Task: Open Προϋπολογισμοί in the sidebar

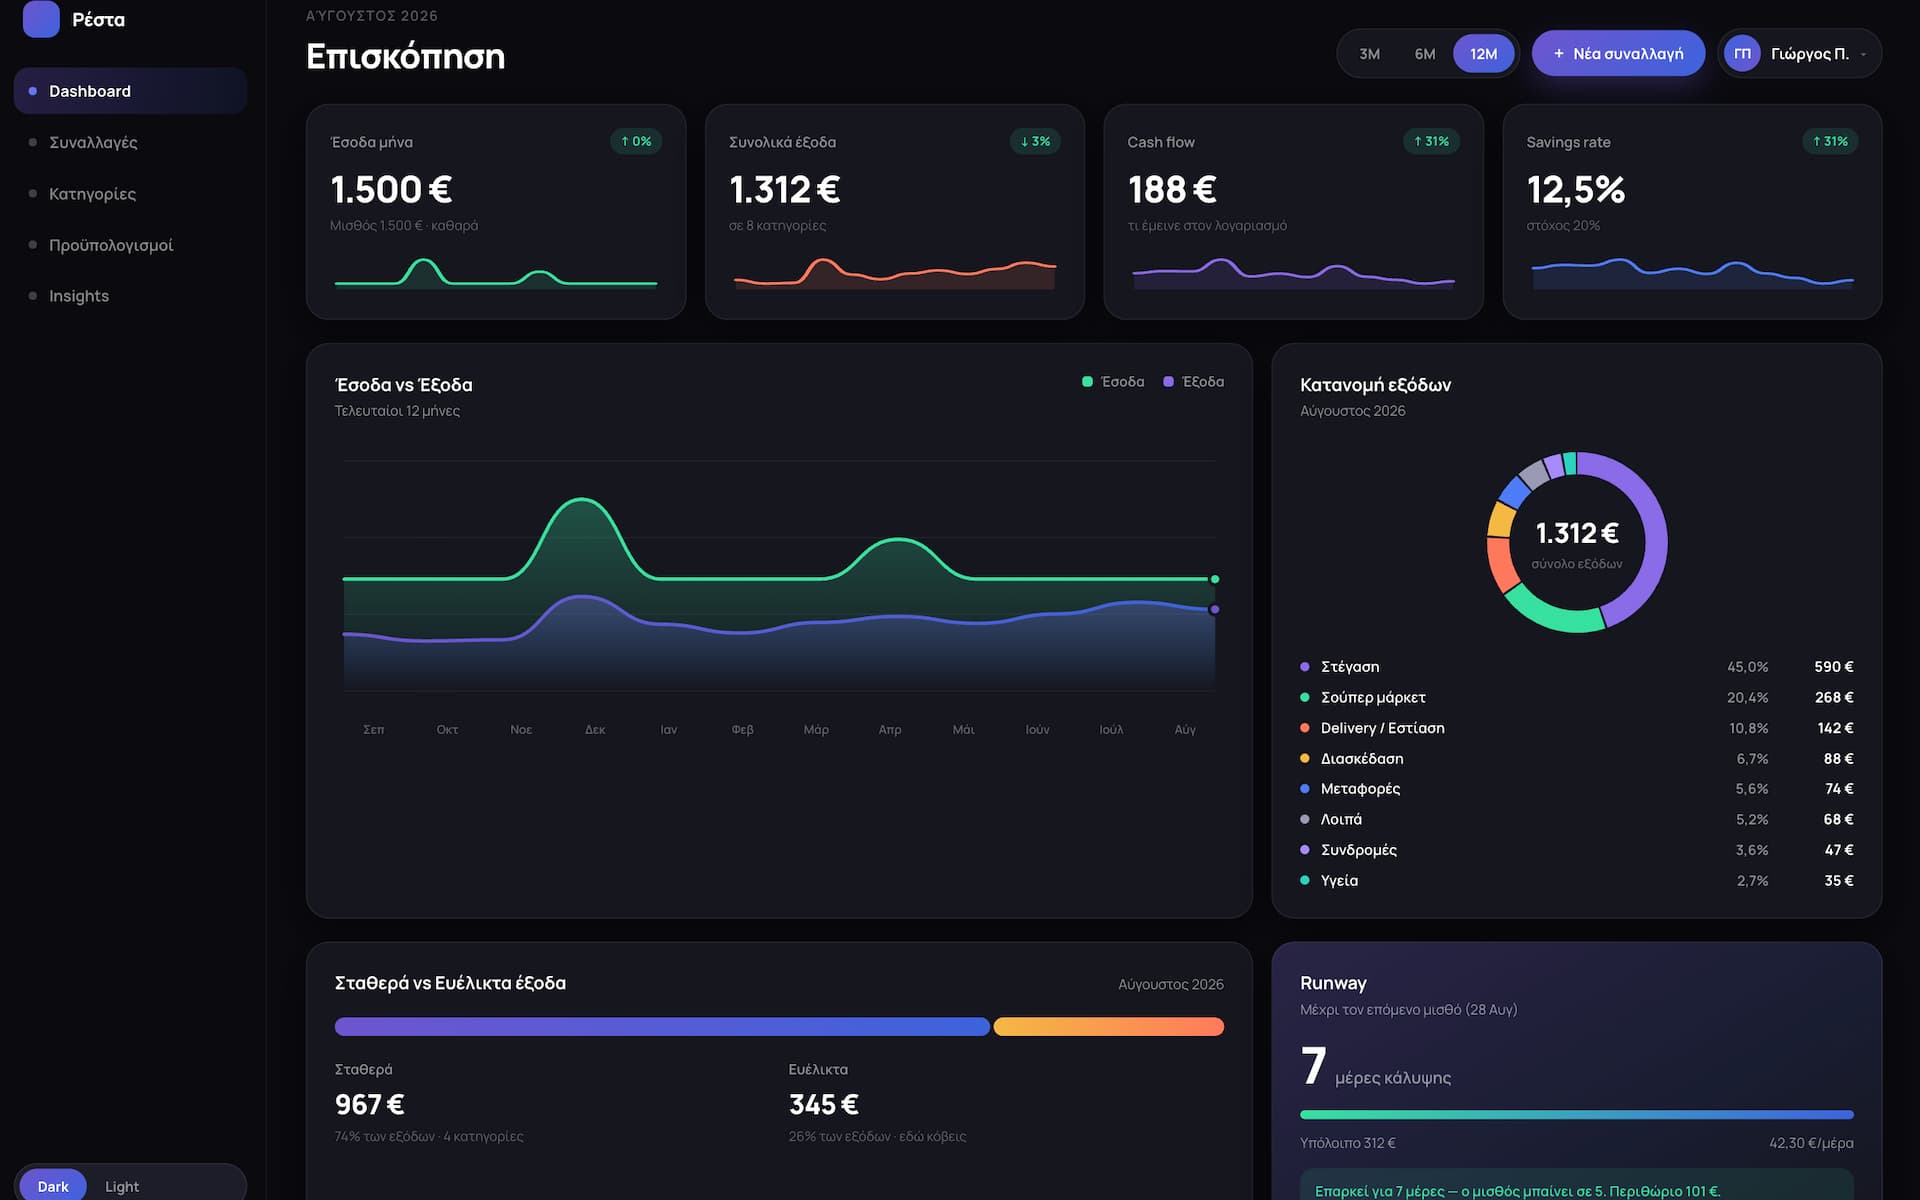Action: (130, 245)
